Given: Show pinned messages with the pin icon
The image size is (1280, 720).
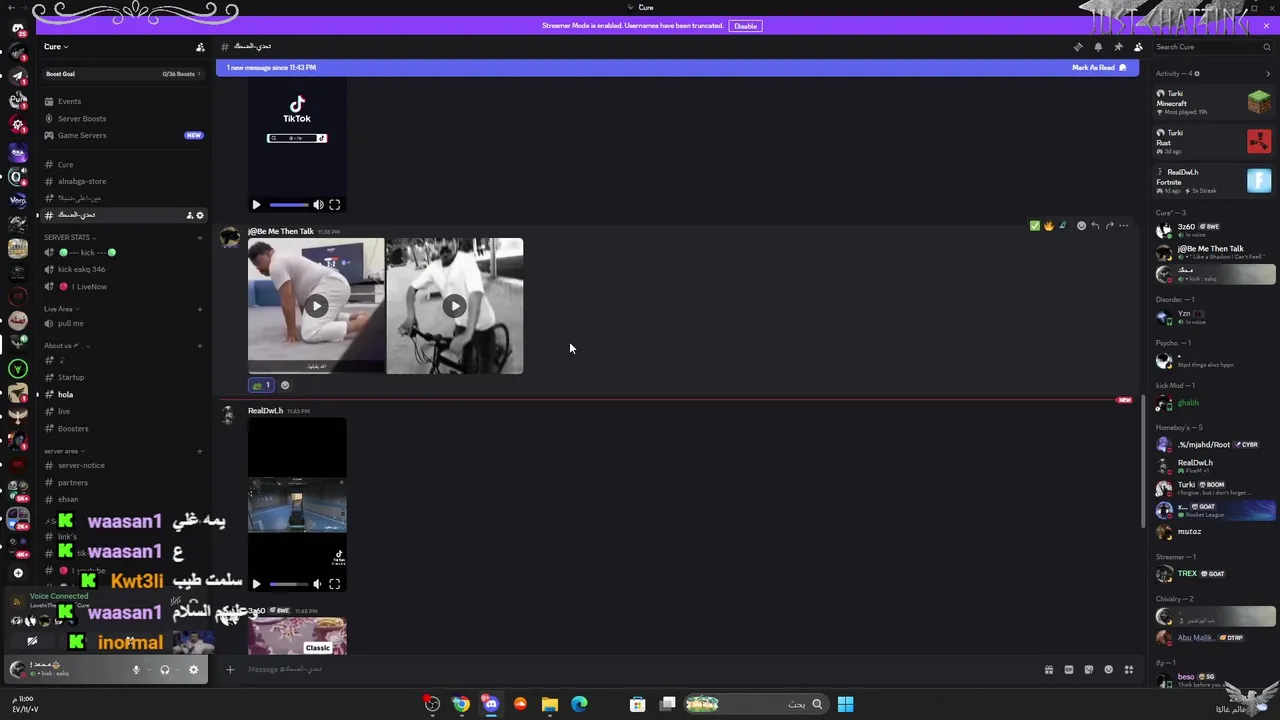Looking at the screenshot, I should (x=1118, y=47).
